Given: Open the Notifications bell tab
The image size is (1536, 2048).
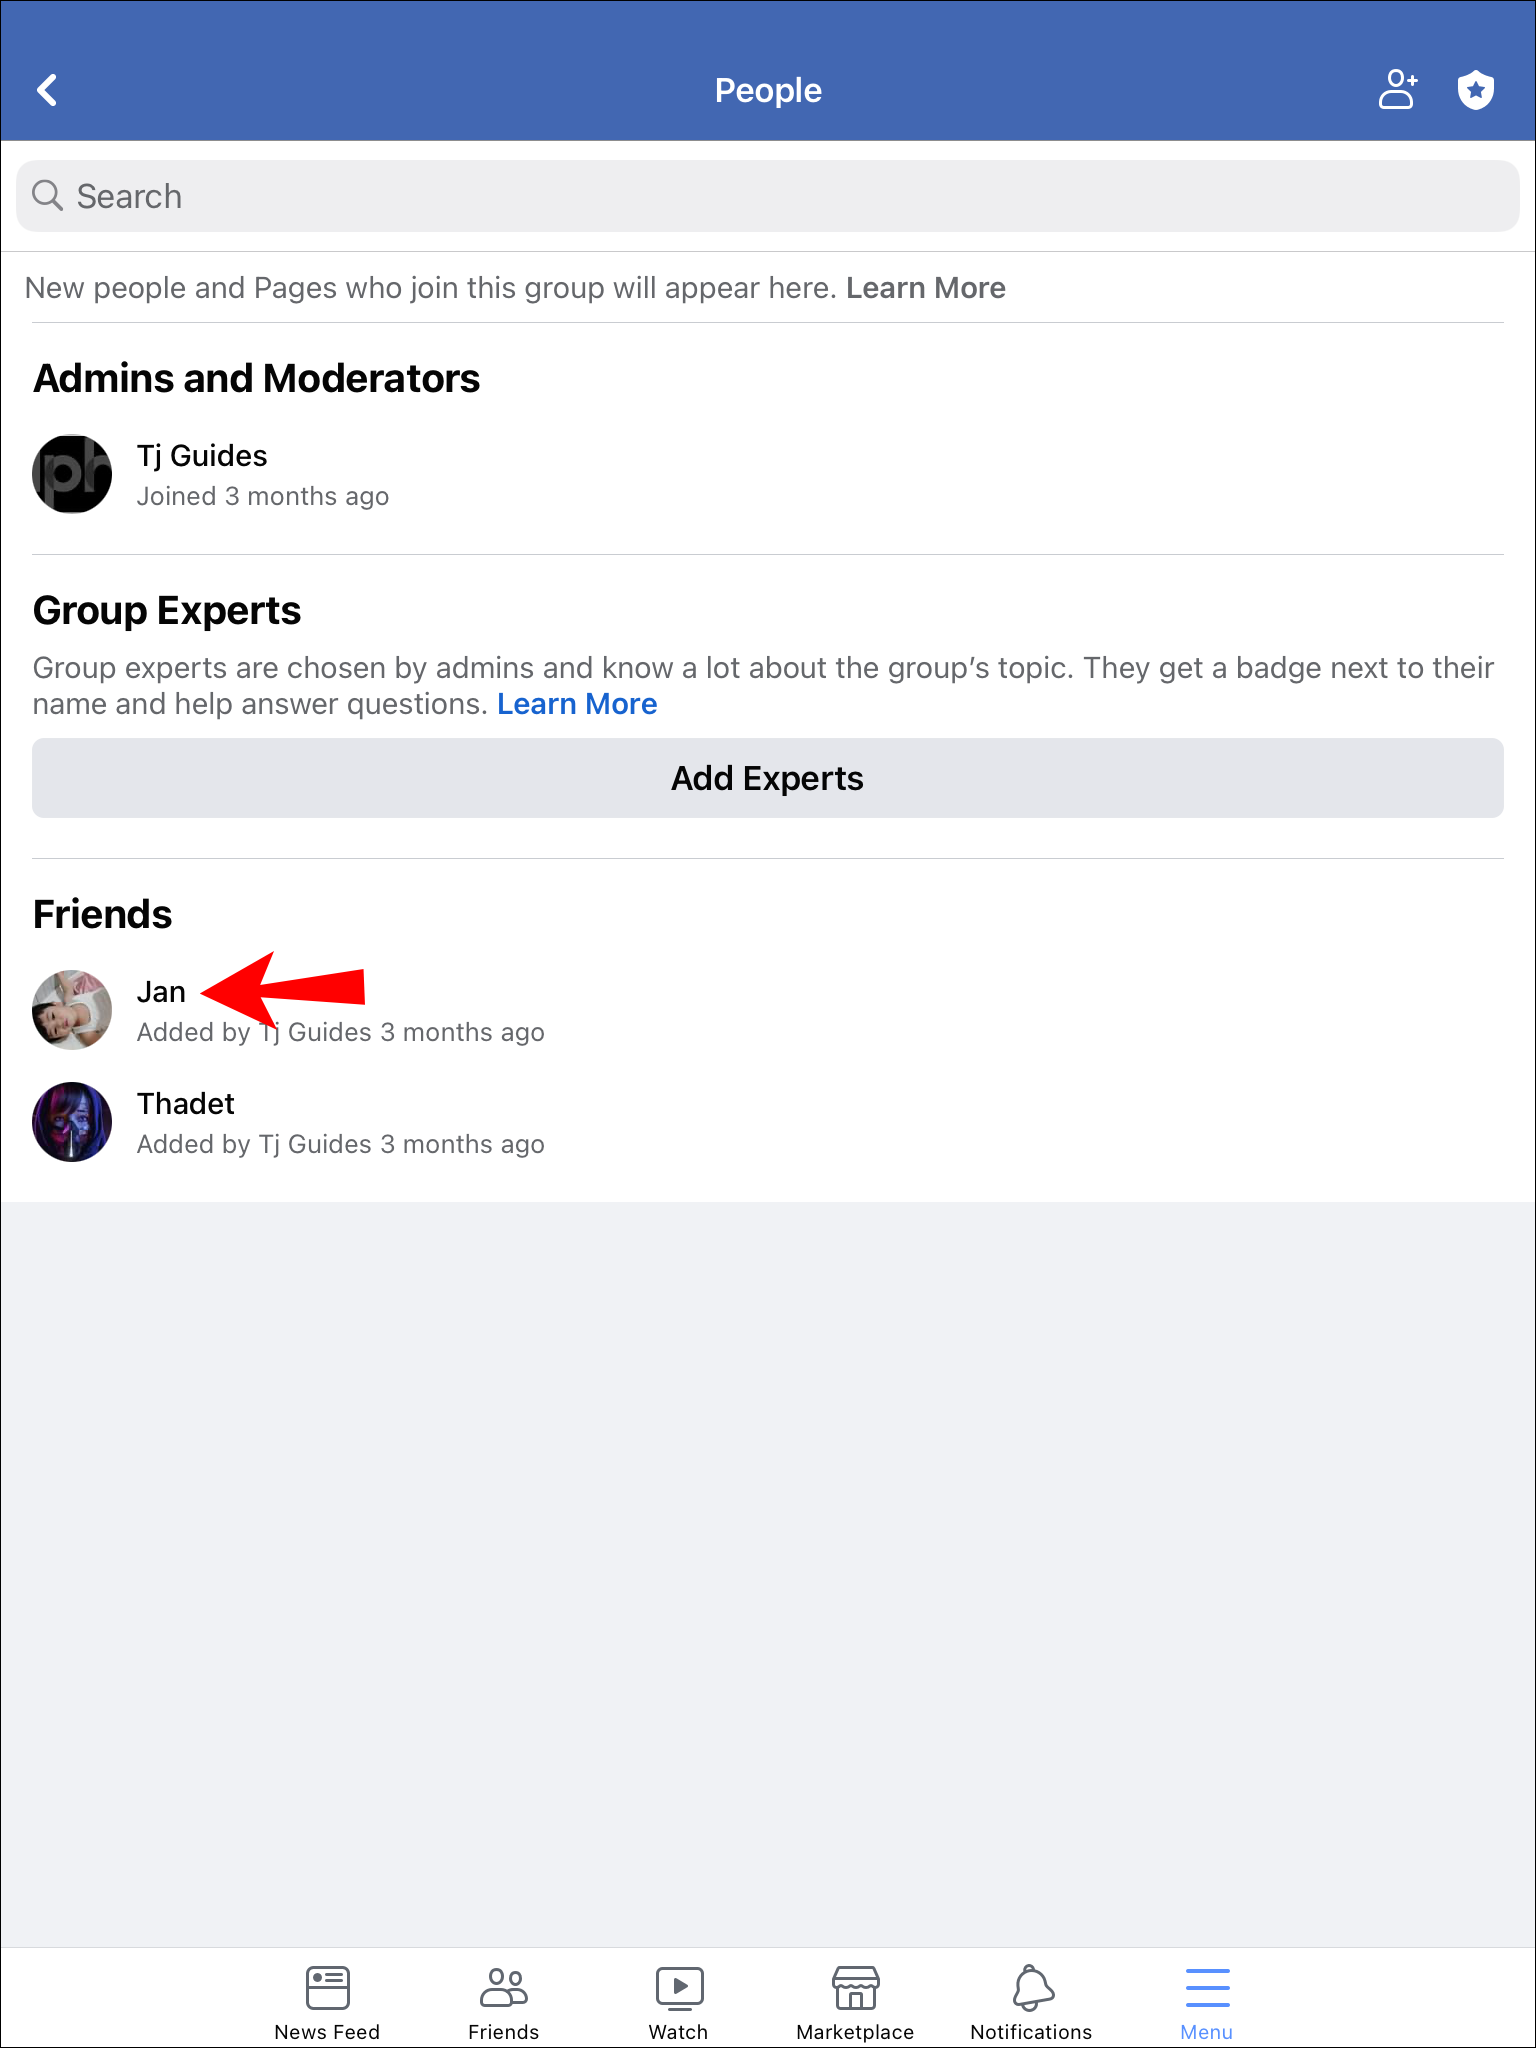Looking at the screenshot, I should tap(1031, 2002).
